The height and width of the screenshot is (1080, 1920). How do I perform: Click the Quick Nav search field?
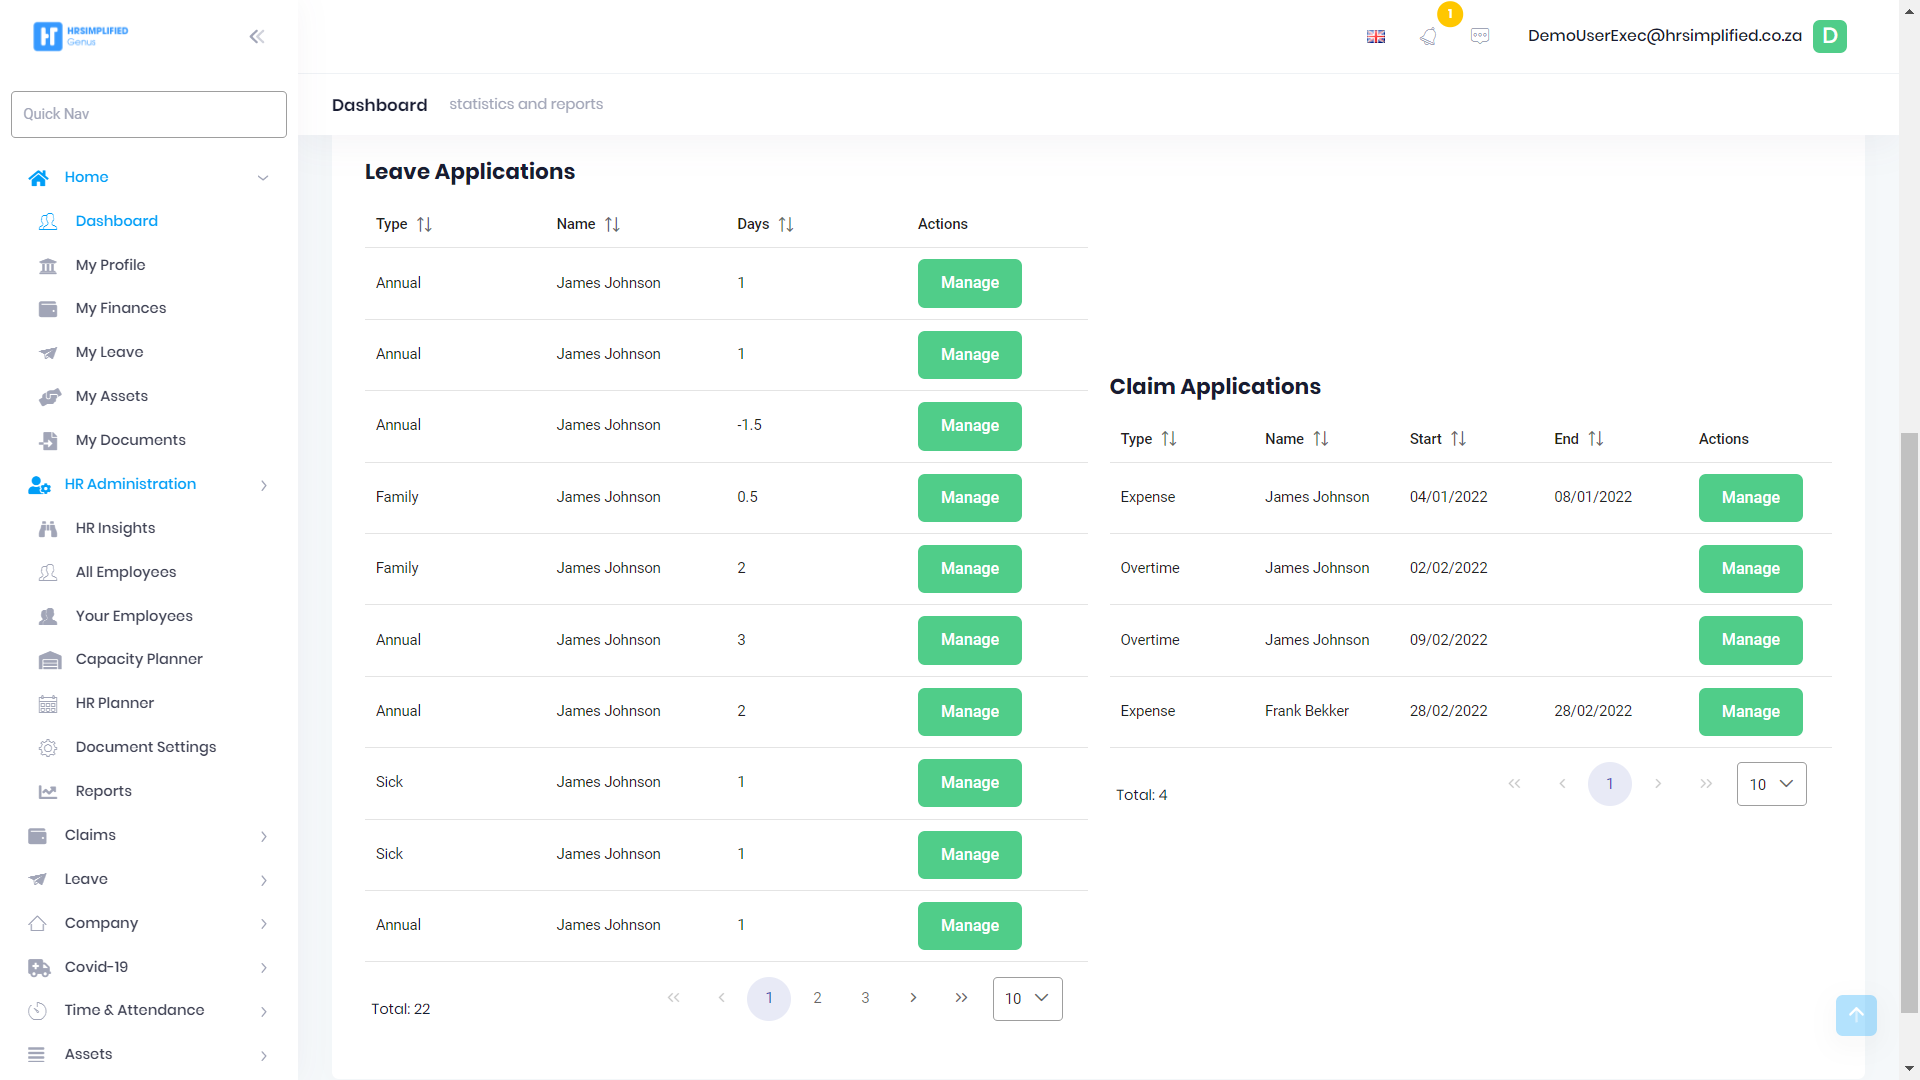[148, 114]
